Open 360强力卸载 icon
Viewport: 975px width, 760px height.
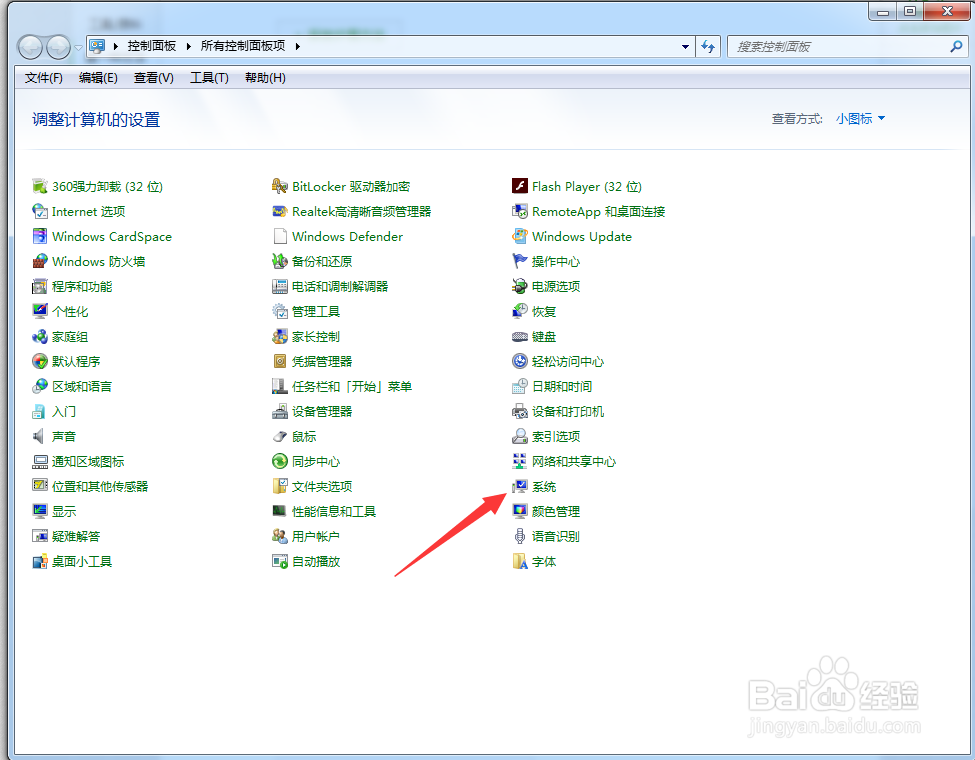pyautogui.click(x=40, y=186)
